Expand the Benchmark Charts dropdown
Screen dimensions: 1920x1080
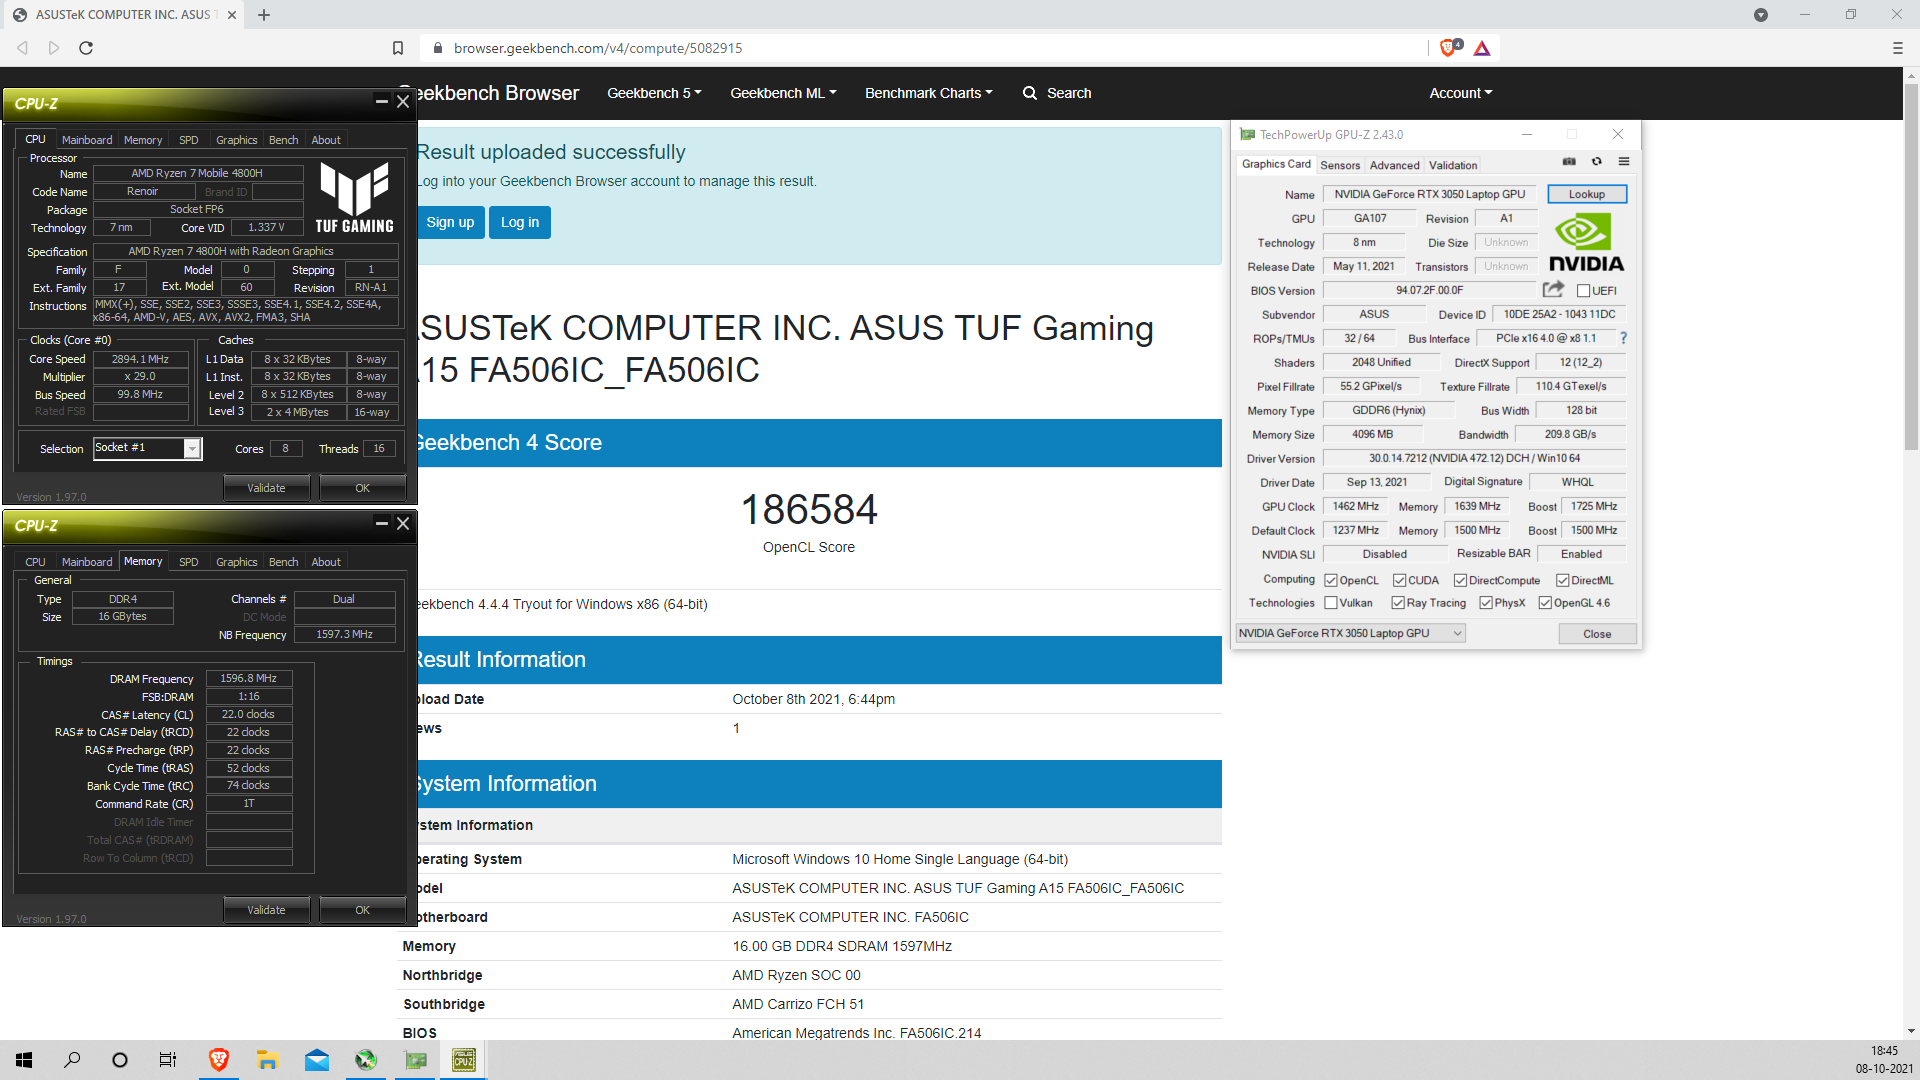929,93
